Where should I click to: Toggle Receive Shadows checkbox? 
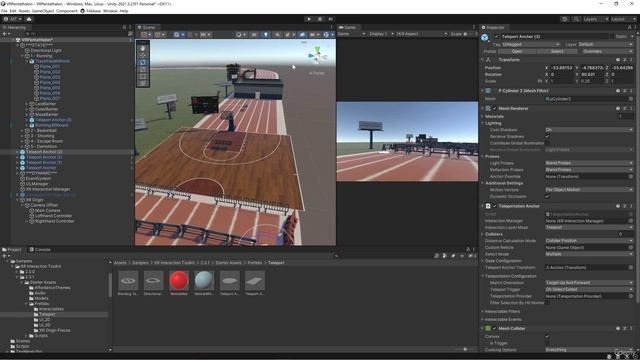point(547,136)
